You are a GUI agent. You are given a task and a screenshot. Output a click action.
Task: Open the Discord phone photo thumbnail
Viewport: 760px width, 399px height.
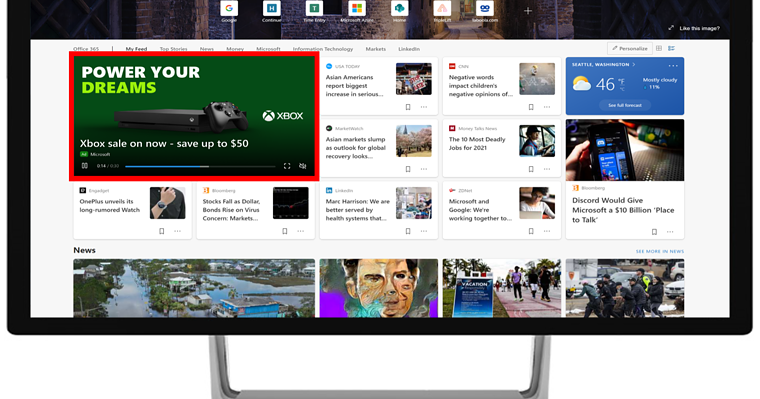625,150
